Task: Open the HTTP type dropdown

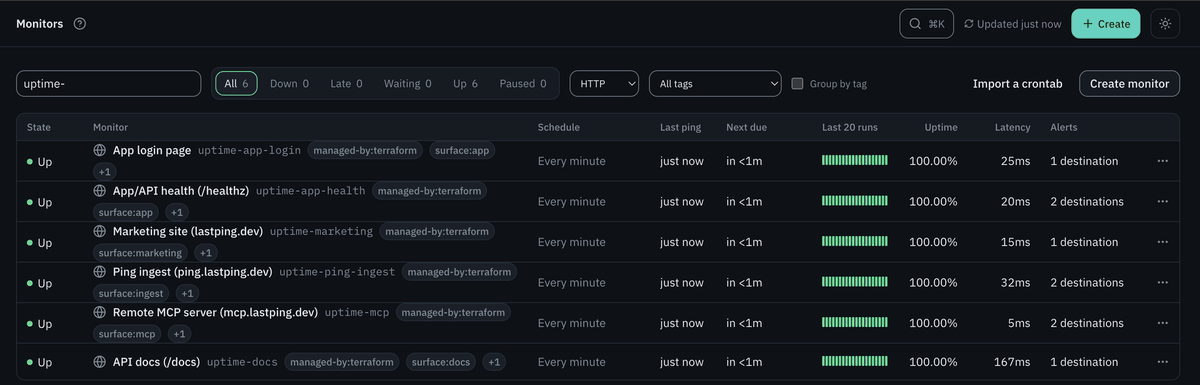Action: pos(604,84)
